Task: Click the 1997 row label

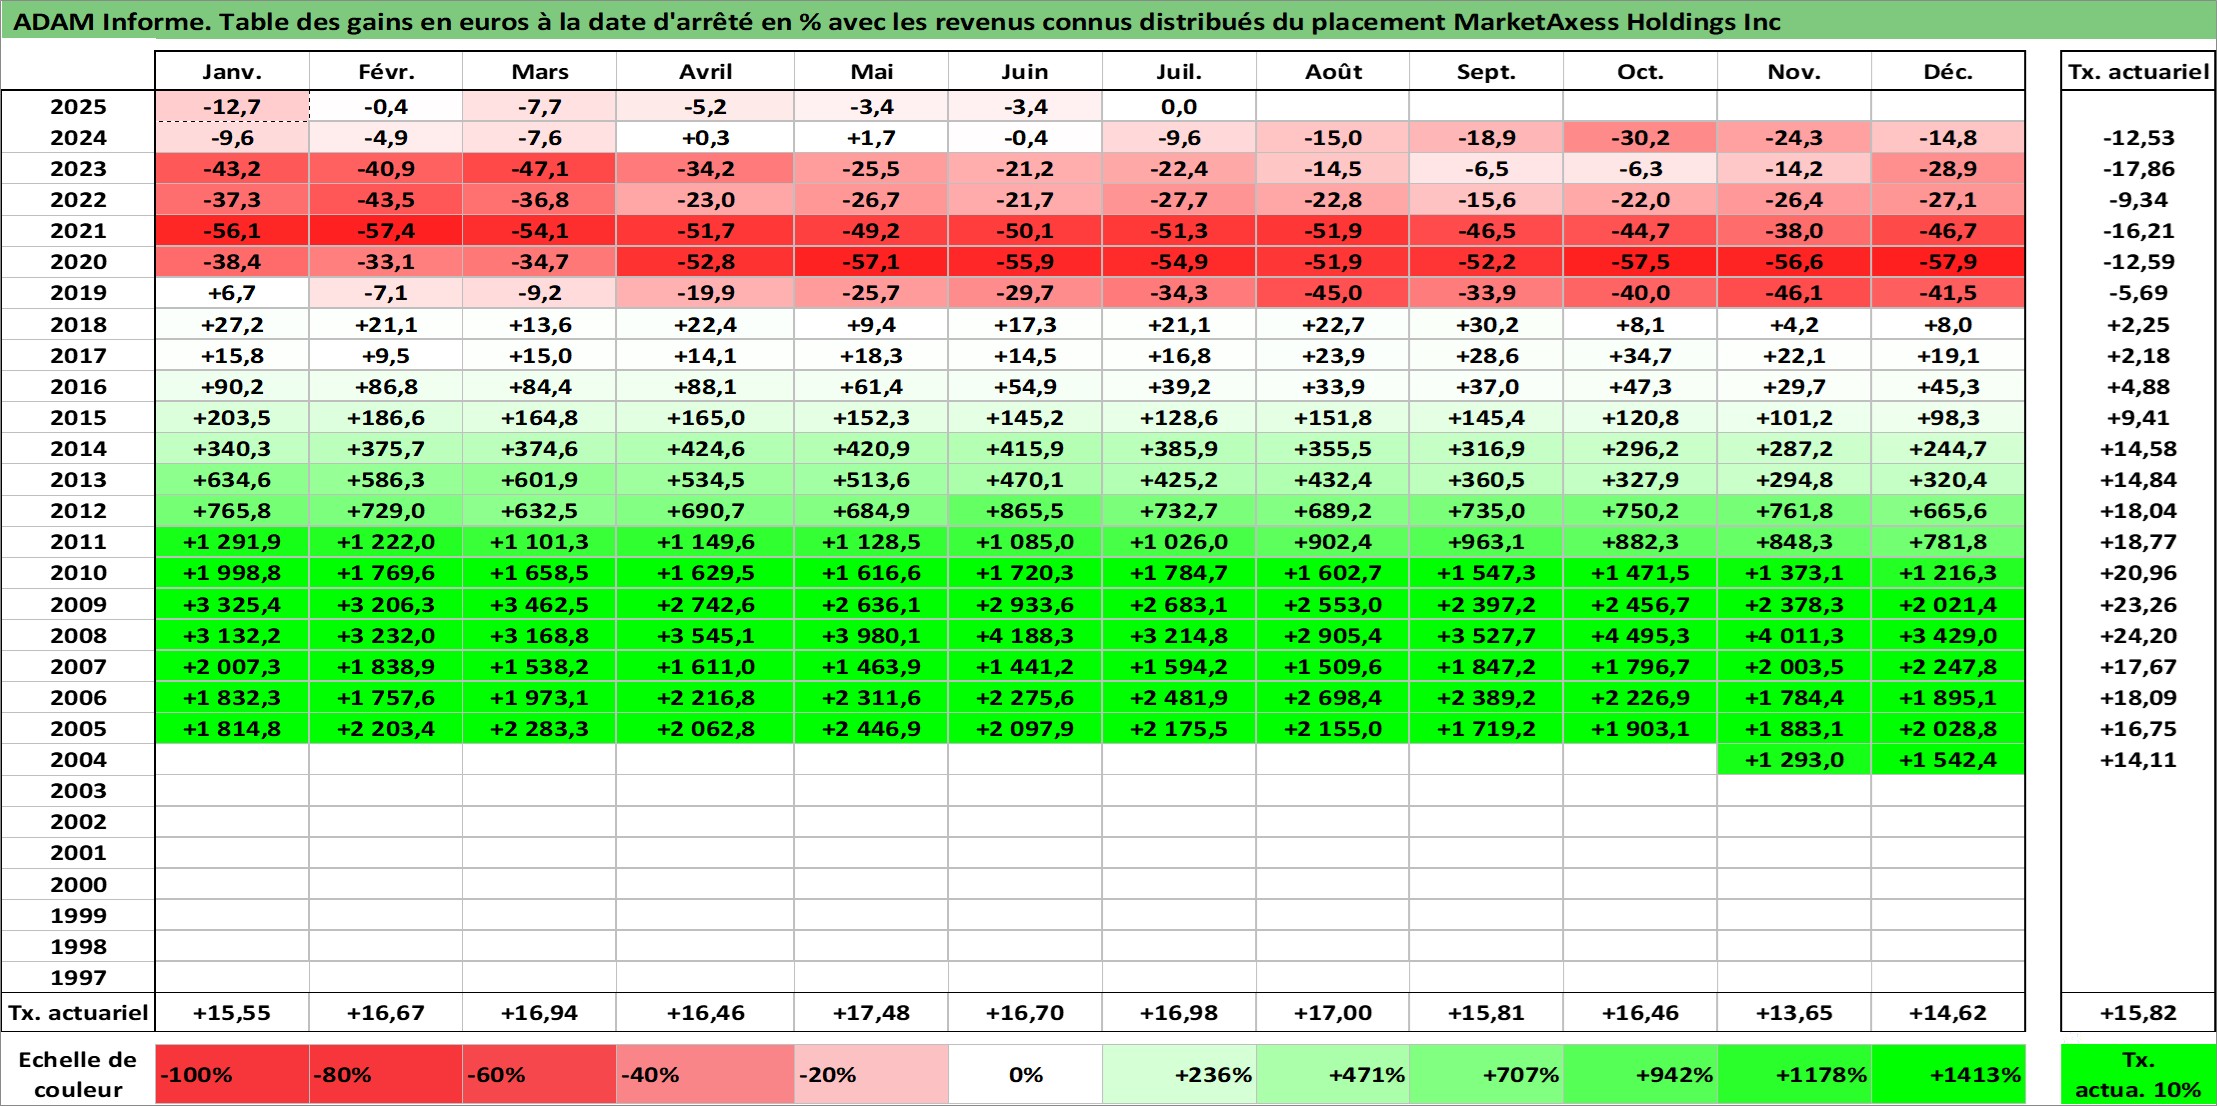Action: [78, 977]
